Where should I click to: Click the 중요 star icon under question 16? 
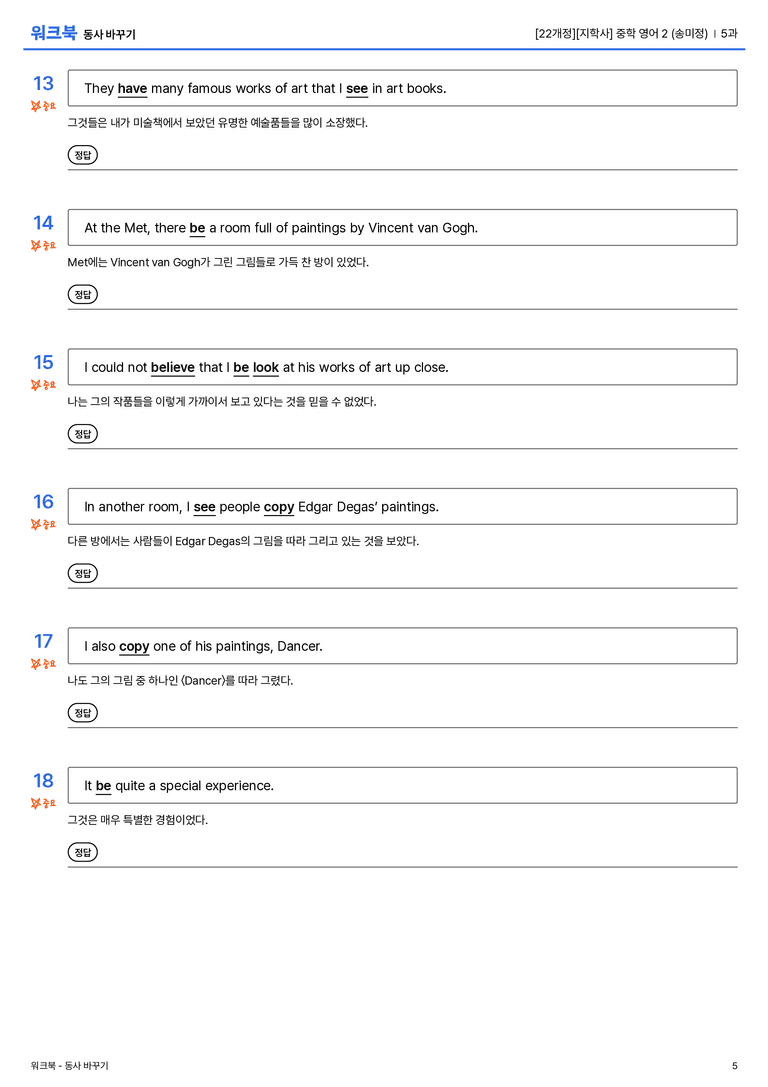(x=43, y=524)
